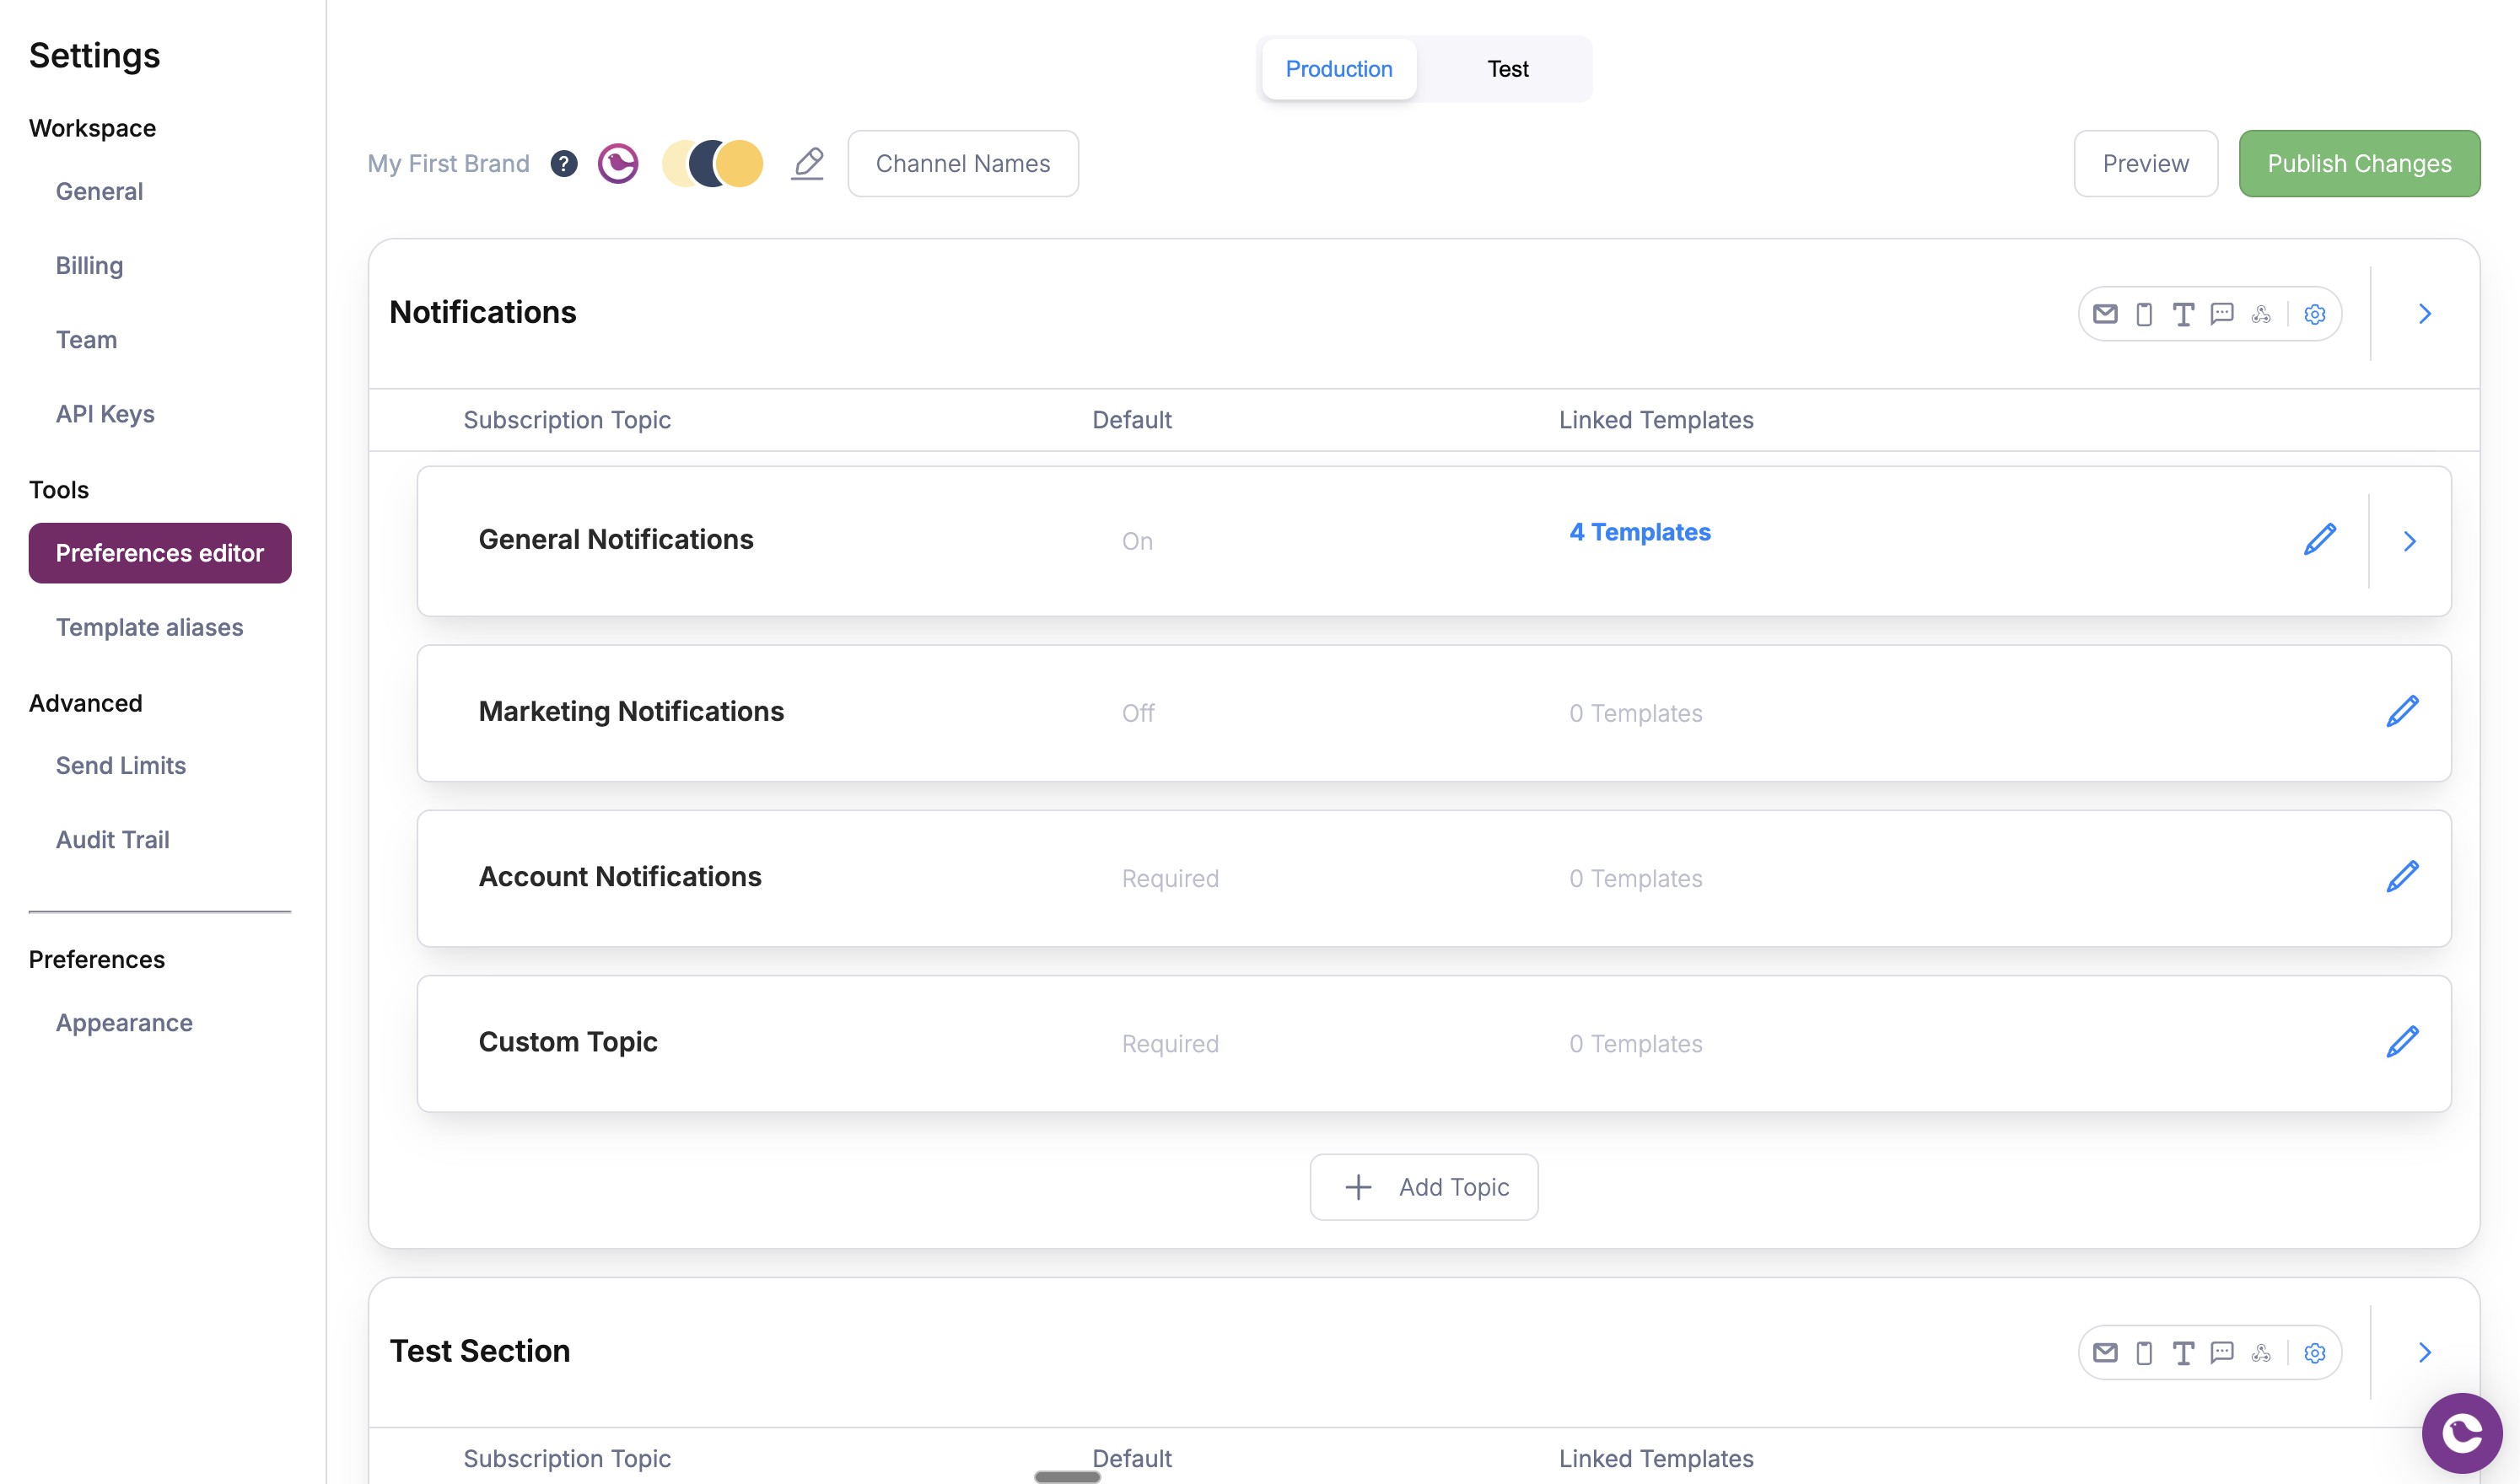Toggle the chat icon in Test Section
2520x1484 pixels.
(2222, 1352)
